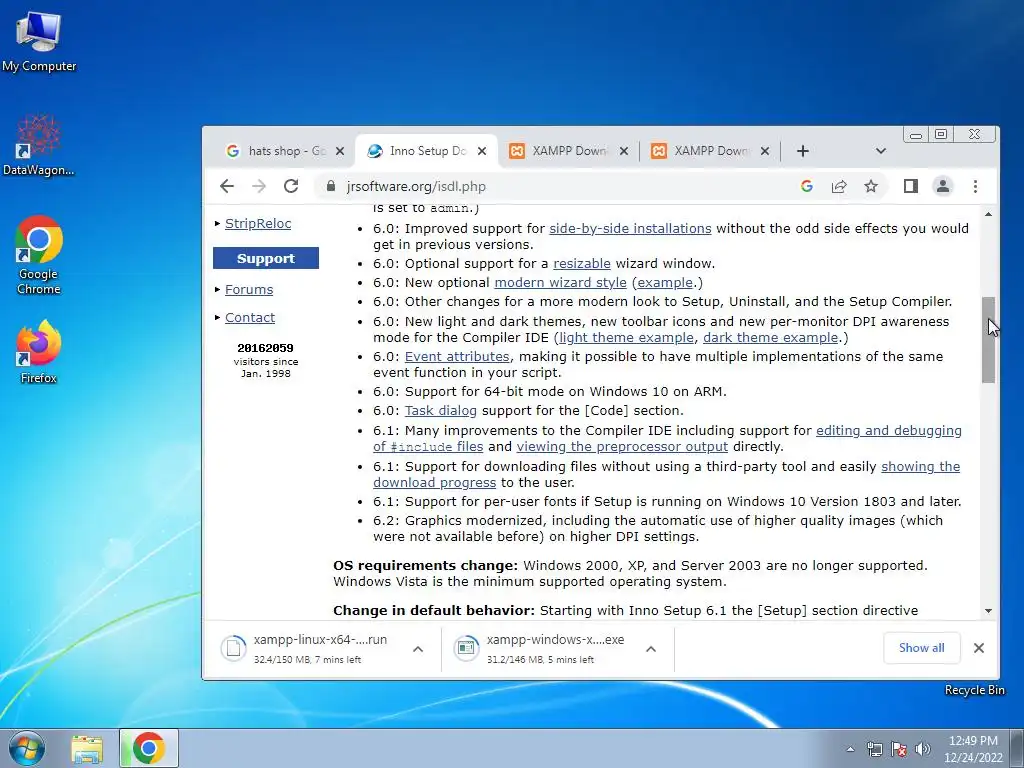Click the Recycle Bin label
The height and width of the screenshot is (768, 1024).
pos(974,690)
